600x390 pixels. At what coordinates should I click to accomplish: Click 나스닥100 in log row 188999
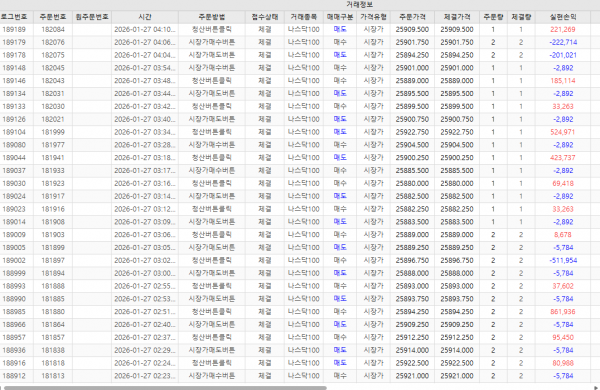304,273
